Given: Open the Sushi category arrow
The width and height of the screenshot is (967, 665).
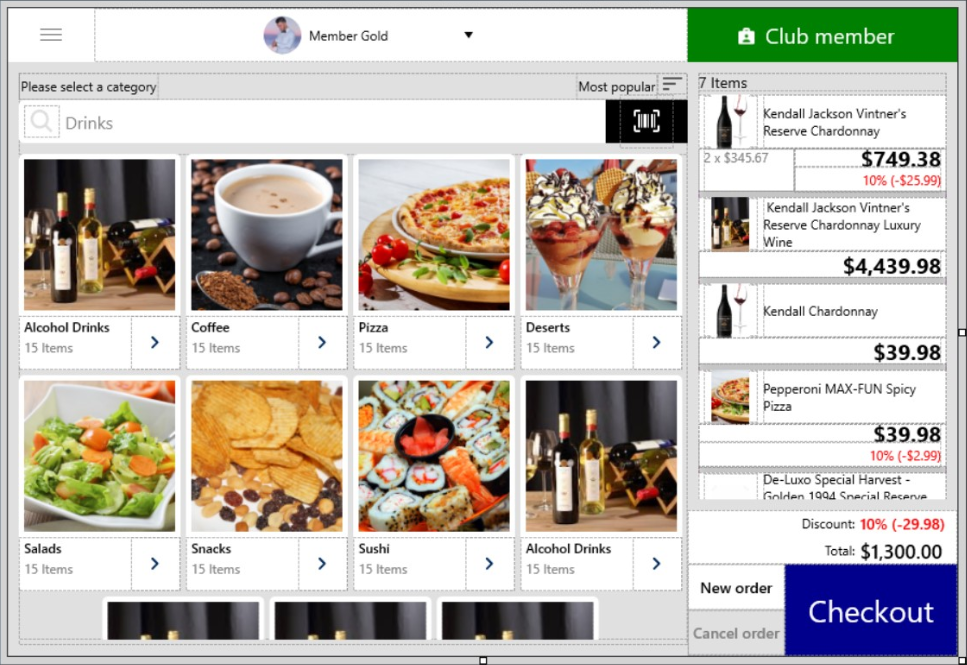Looking at the screenshot, I should pos(489,563).
